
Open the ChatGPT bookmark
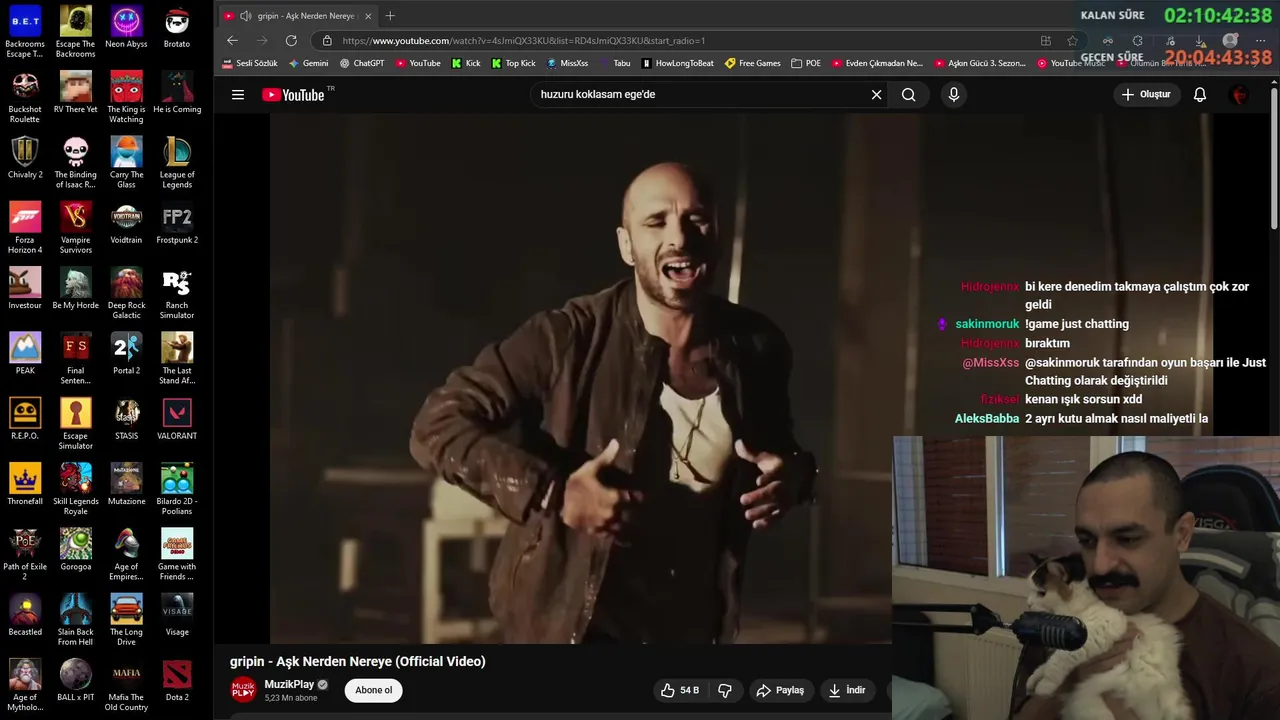pos(362,63)
